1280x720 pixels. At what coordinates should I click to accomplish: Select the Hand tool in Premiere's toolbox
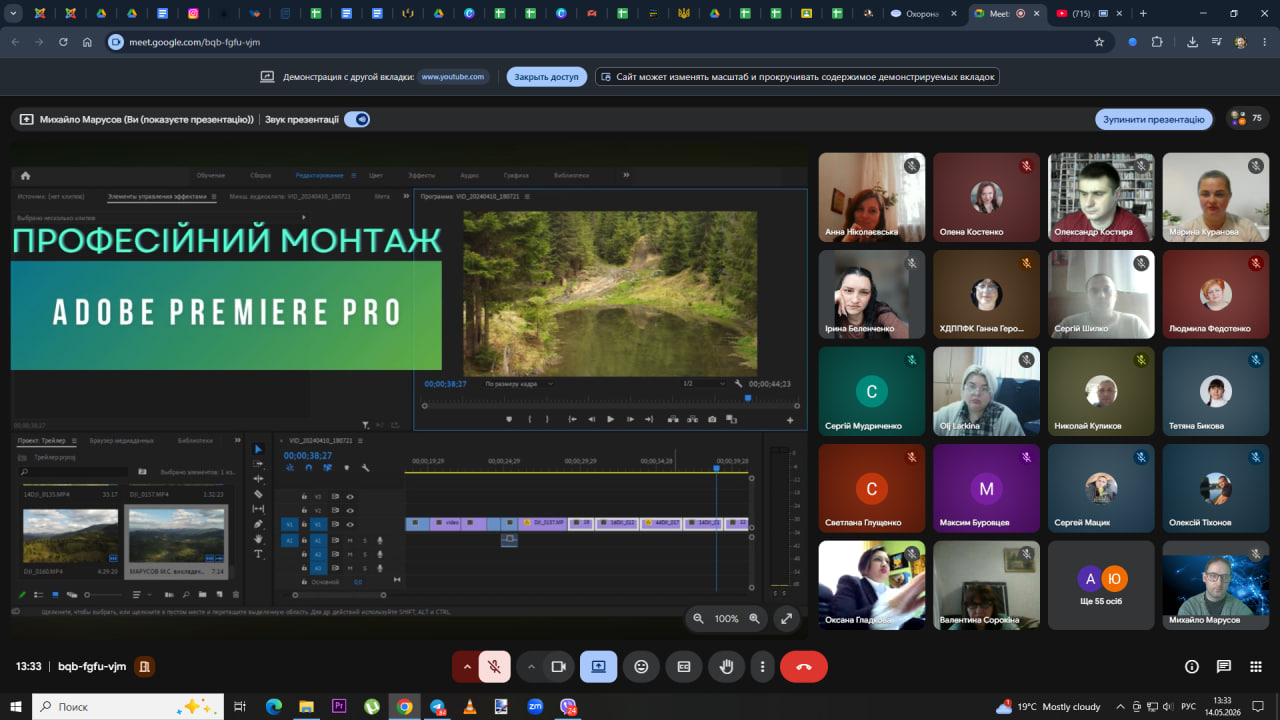point(258,539)
